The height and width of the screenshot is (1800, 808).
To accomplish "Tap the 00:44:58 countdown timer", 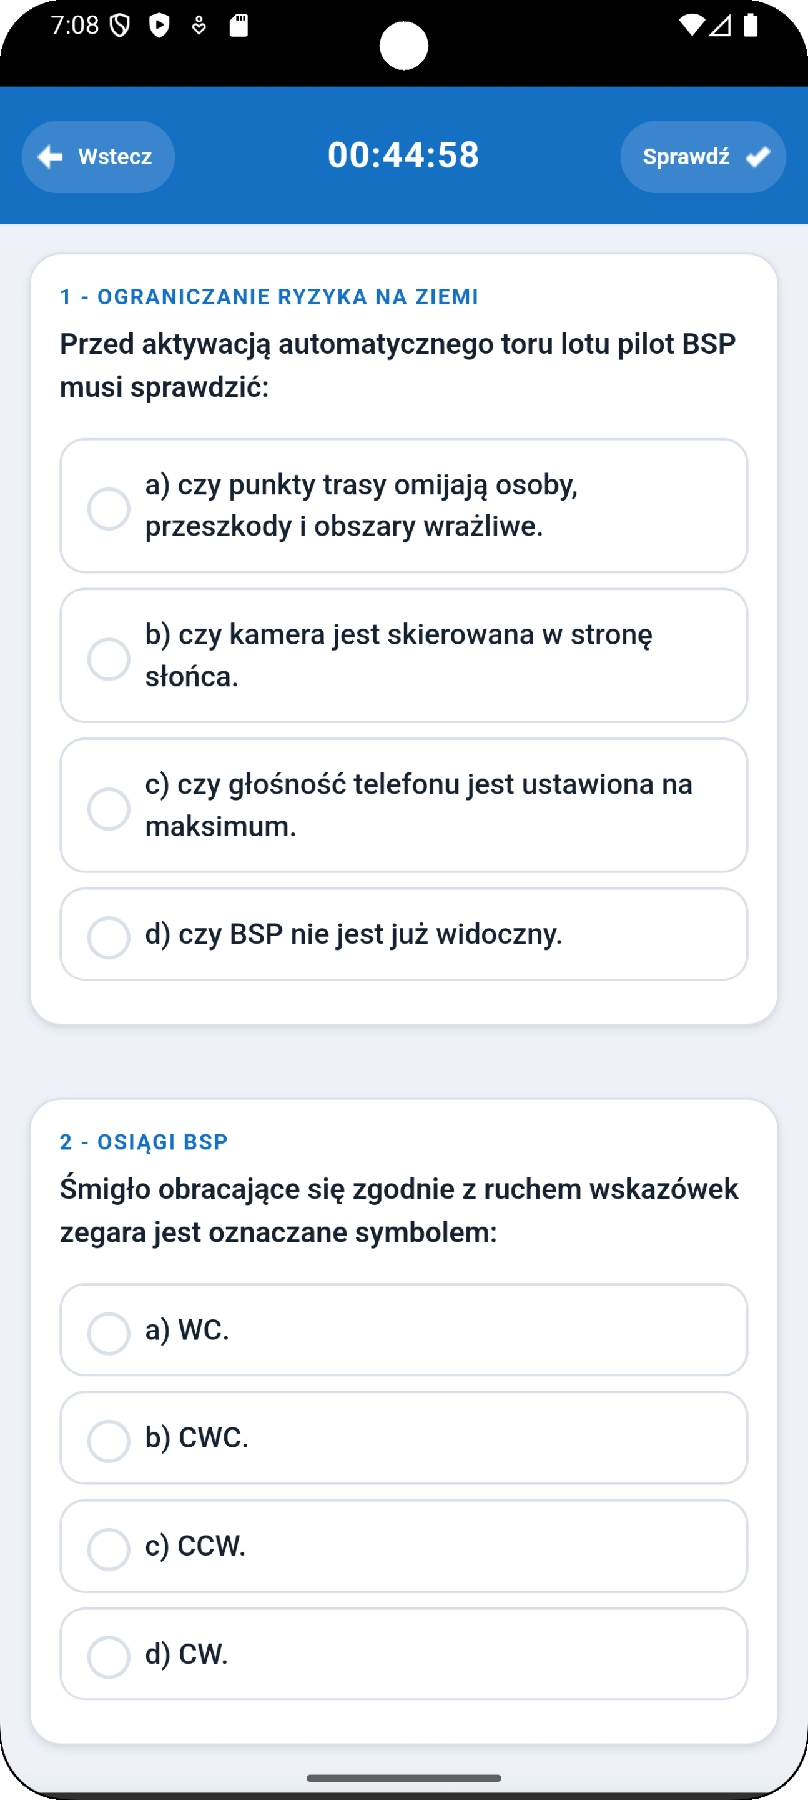I will (404, 156).
